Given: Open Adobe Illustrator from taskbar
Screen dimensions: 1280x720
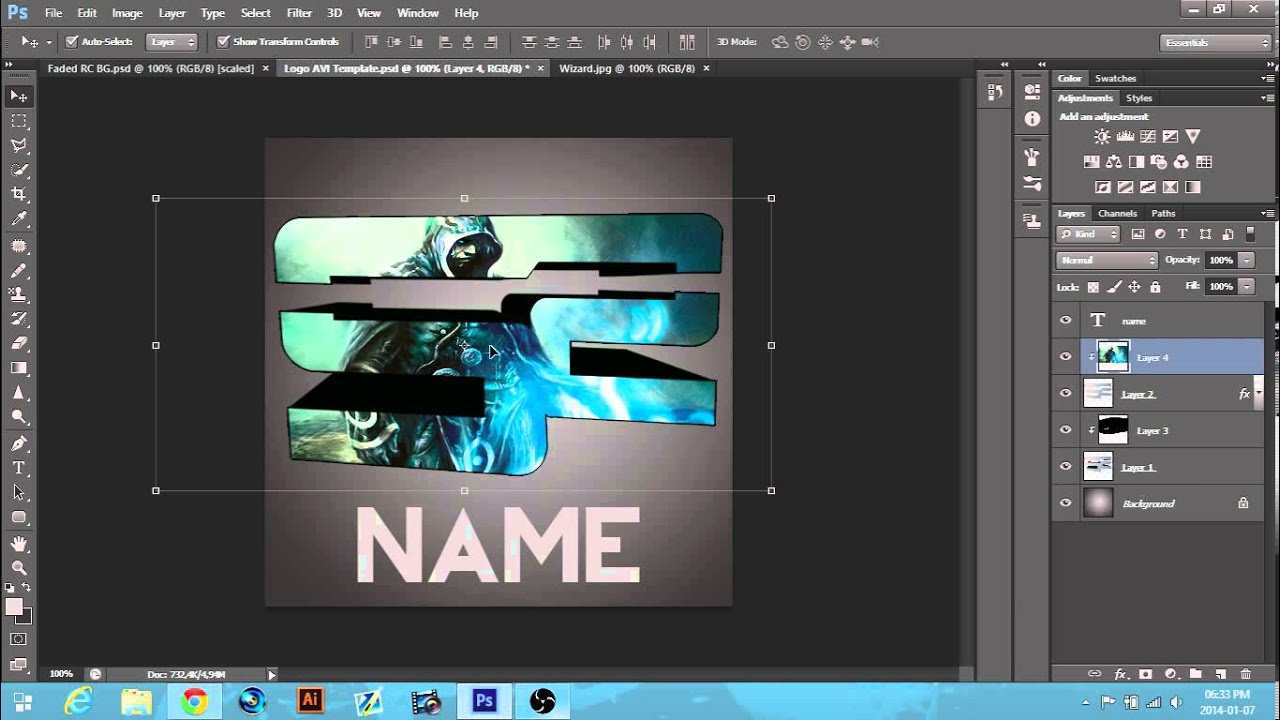Looking at the screenshot, I should coord(310,701).
